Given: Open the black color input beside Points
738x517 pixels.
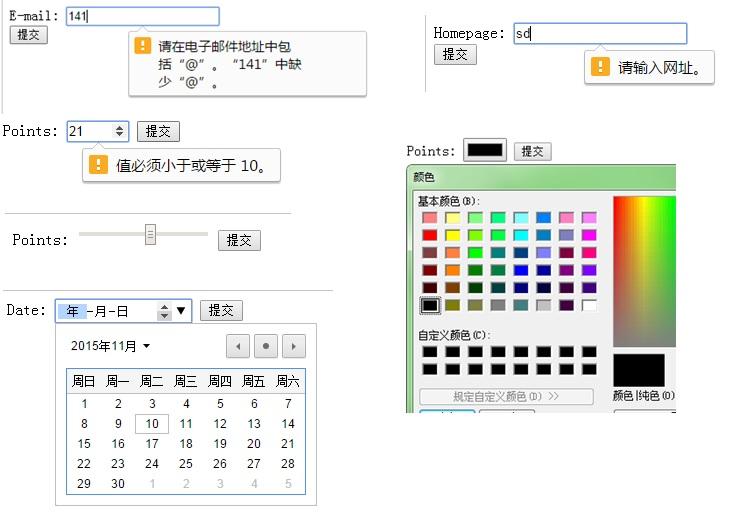Looking at the screenshot, I should (484, 151).
